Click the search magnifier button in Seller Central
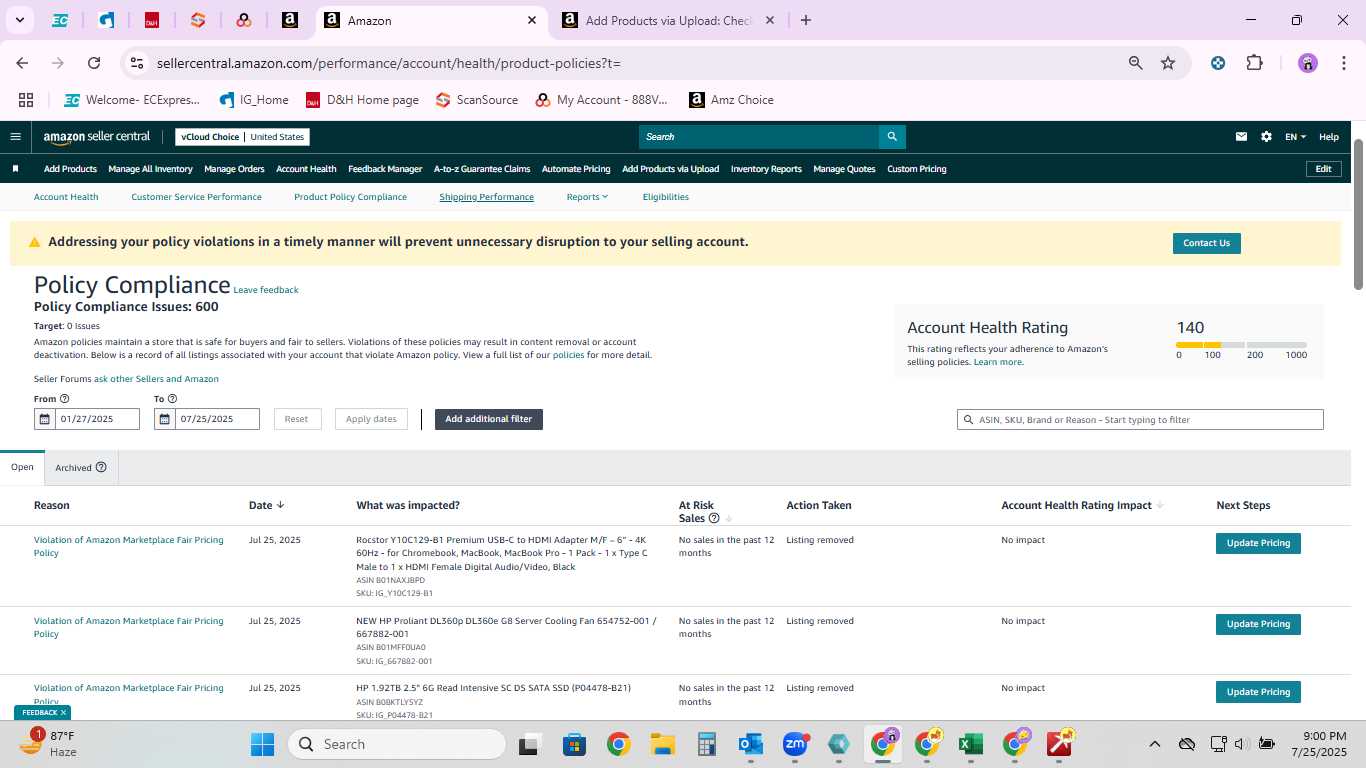The width and height of the screenshot is (1366, 768). (x=892, y=137)
